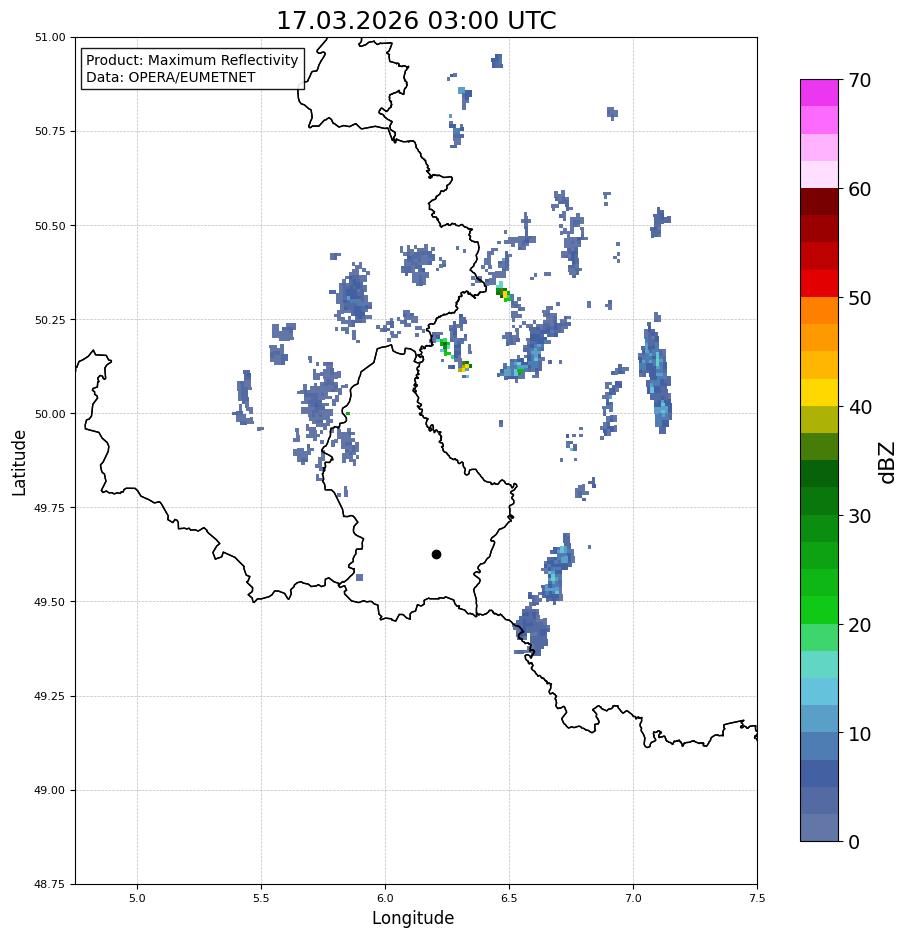Click the dBZ colorbar label
The height and width of the screenshot is (937, 908).
pyautogui.click(x=888, y=462)
